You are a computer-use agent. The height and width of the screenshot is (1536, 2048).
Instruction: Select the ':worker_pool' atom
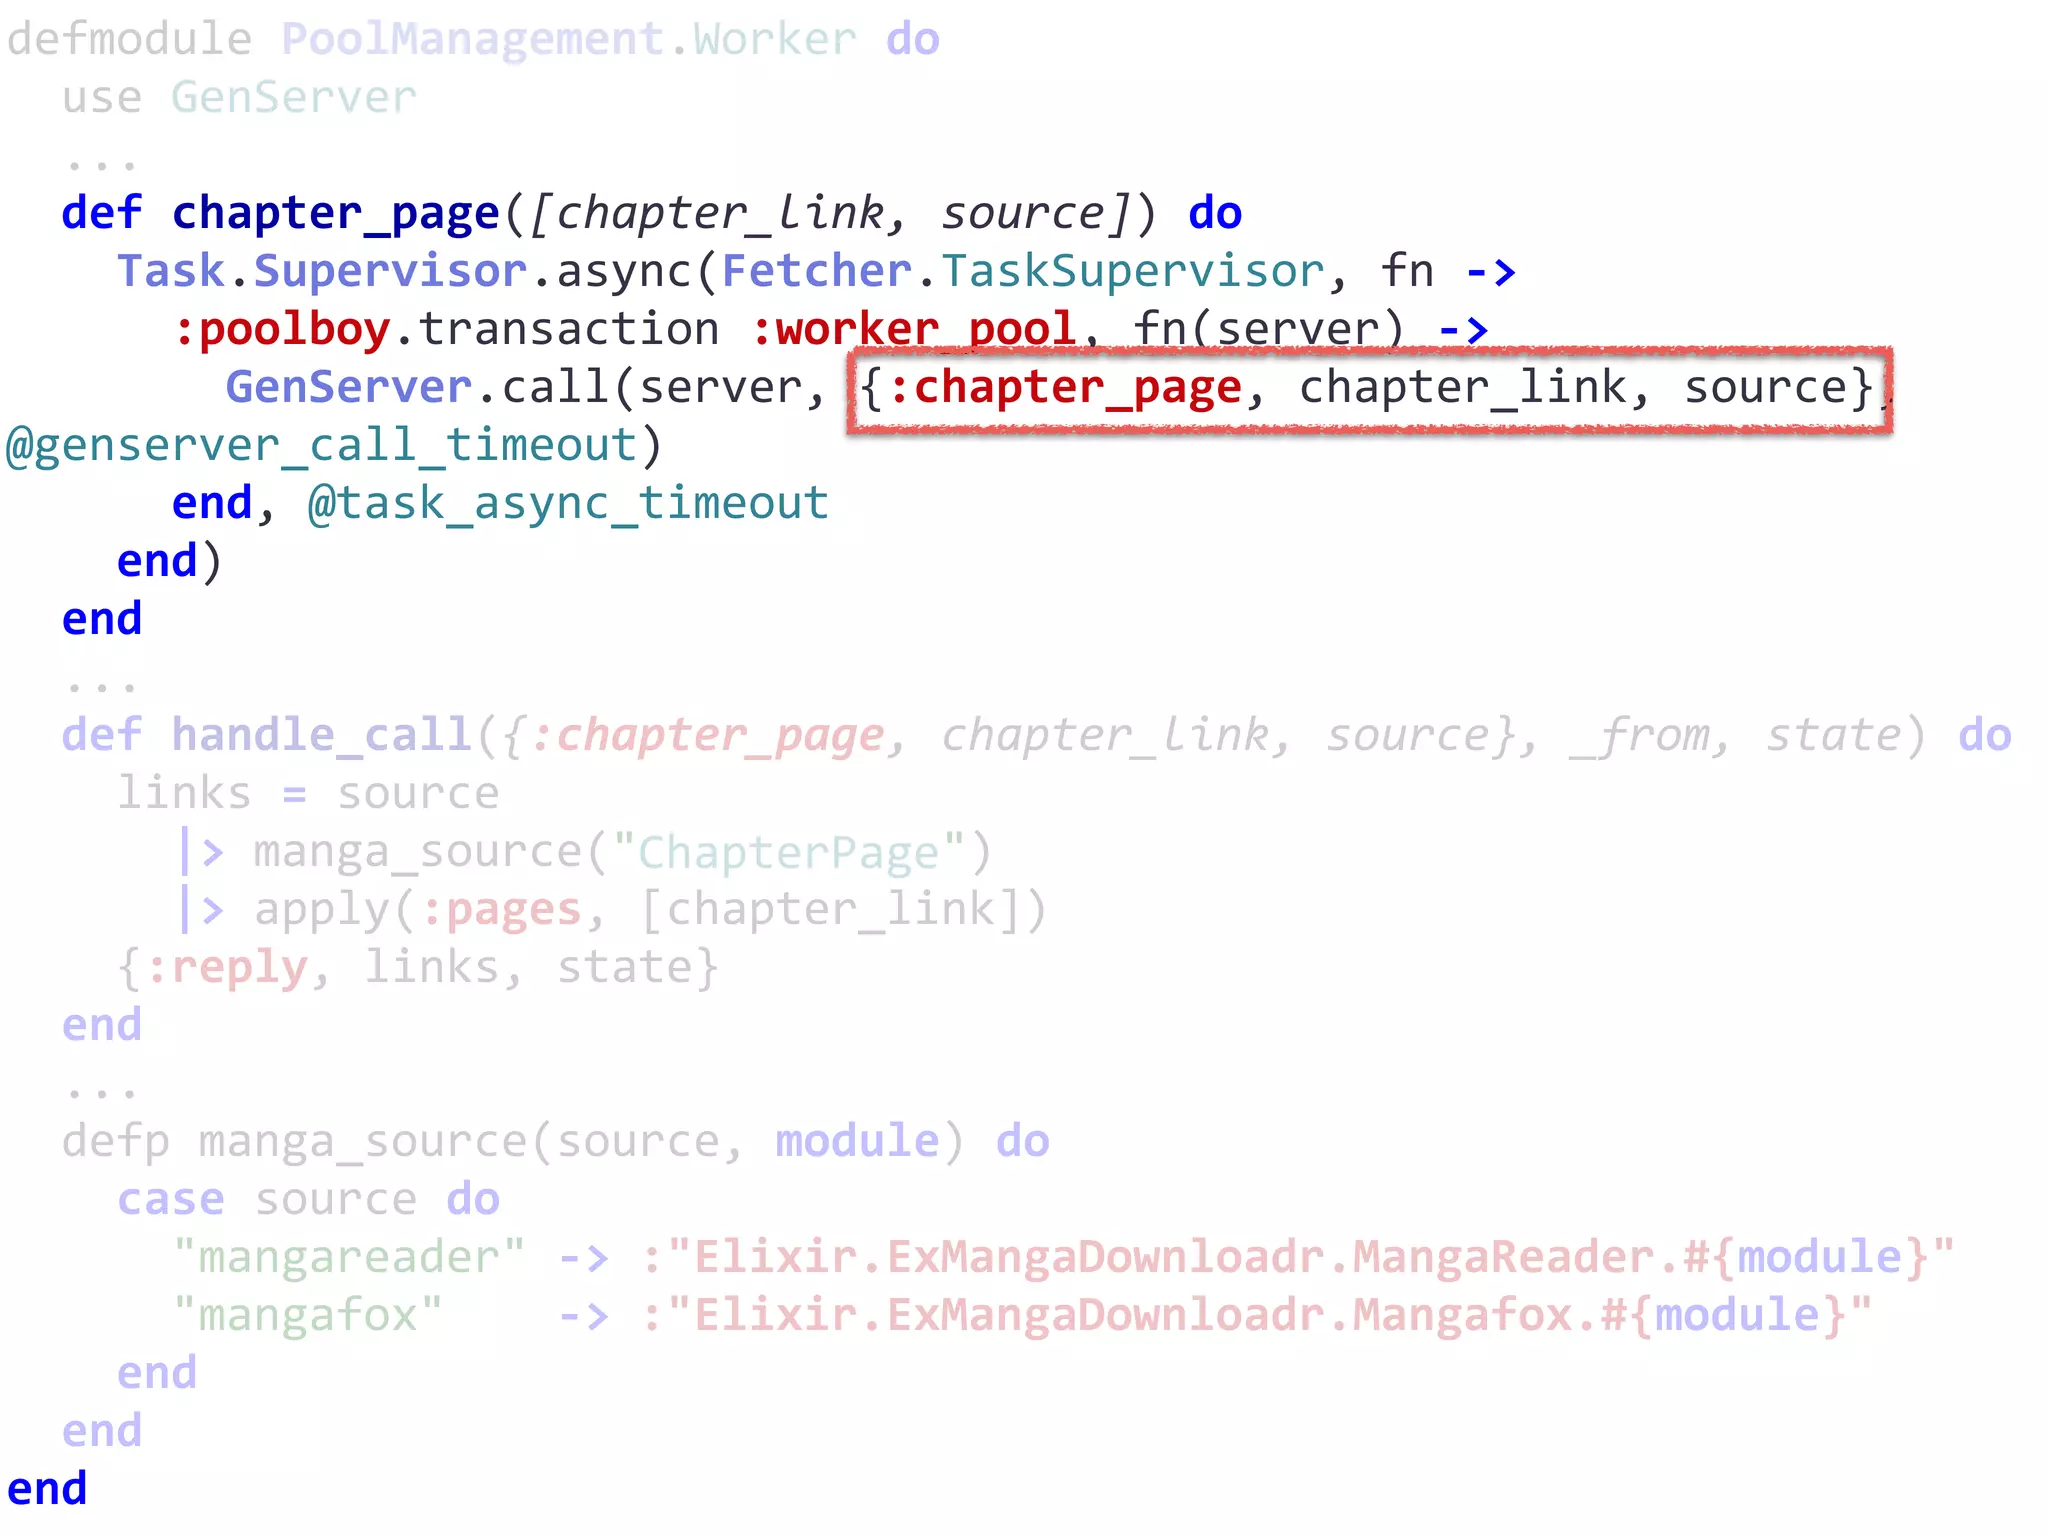click(x=913, y=331)
